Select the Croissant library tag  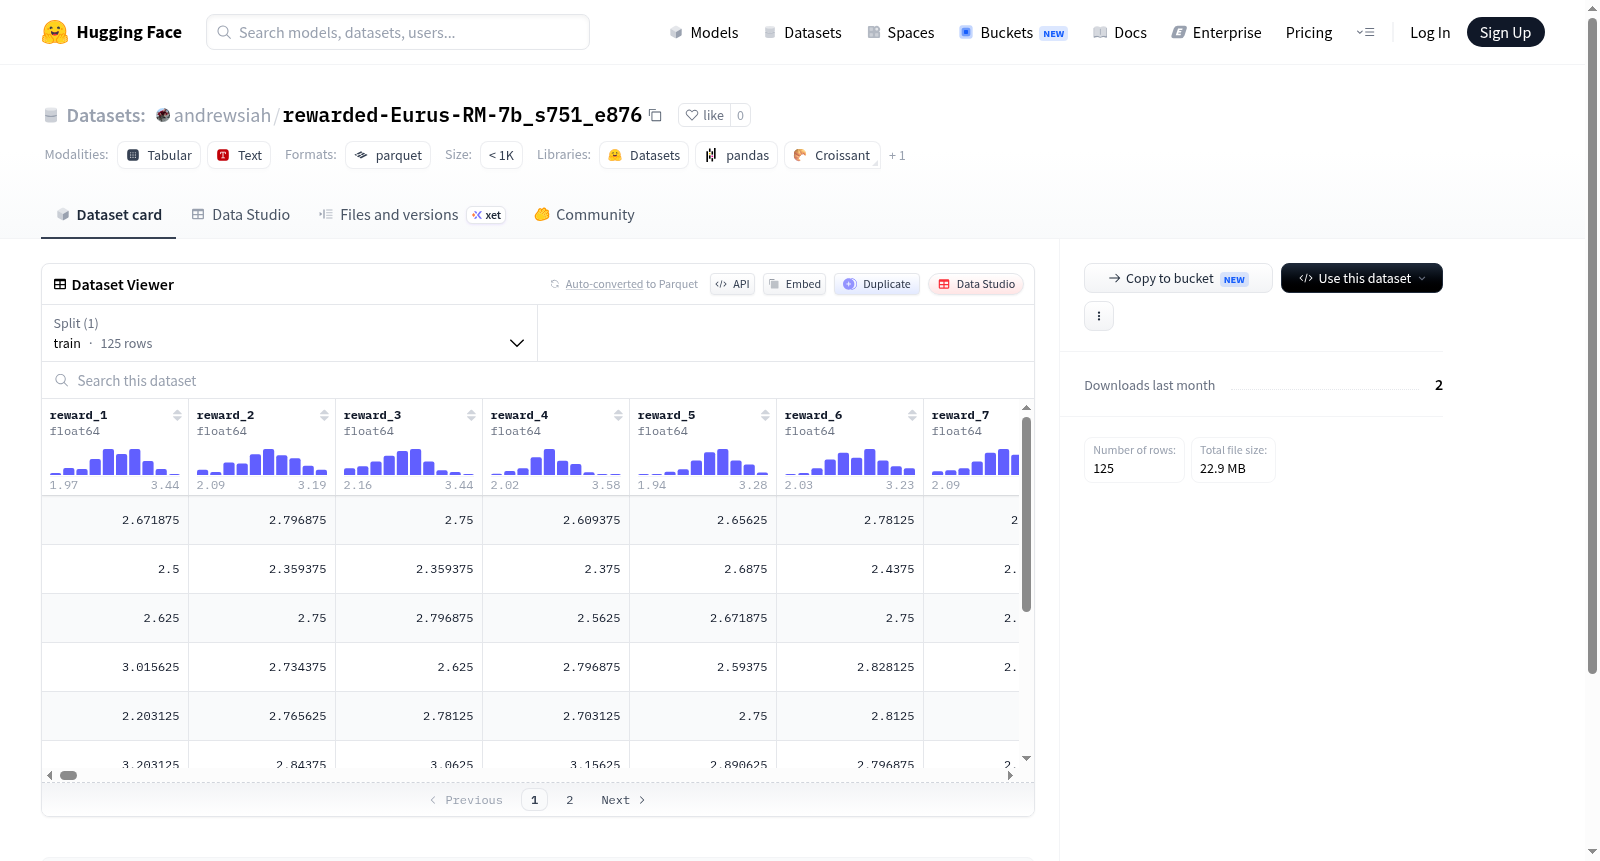point(832,155)
